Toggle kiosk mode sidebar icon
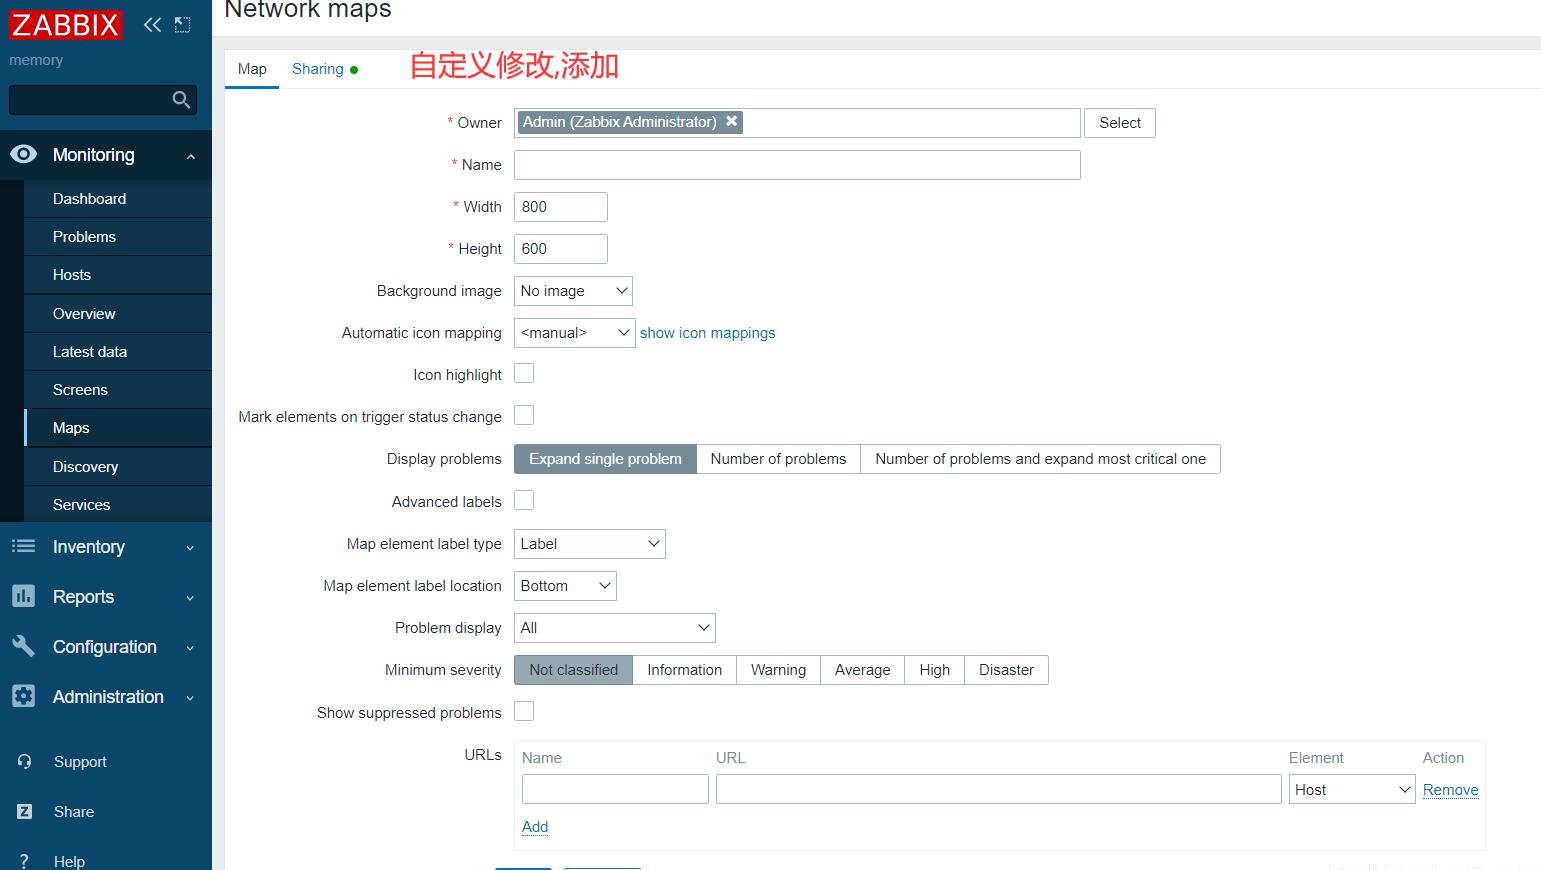This screenshot has width=1541, height=870. [x=182, y=25]
